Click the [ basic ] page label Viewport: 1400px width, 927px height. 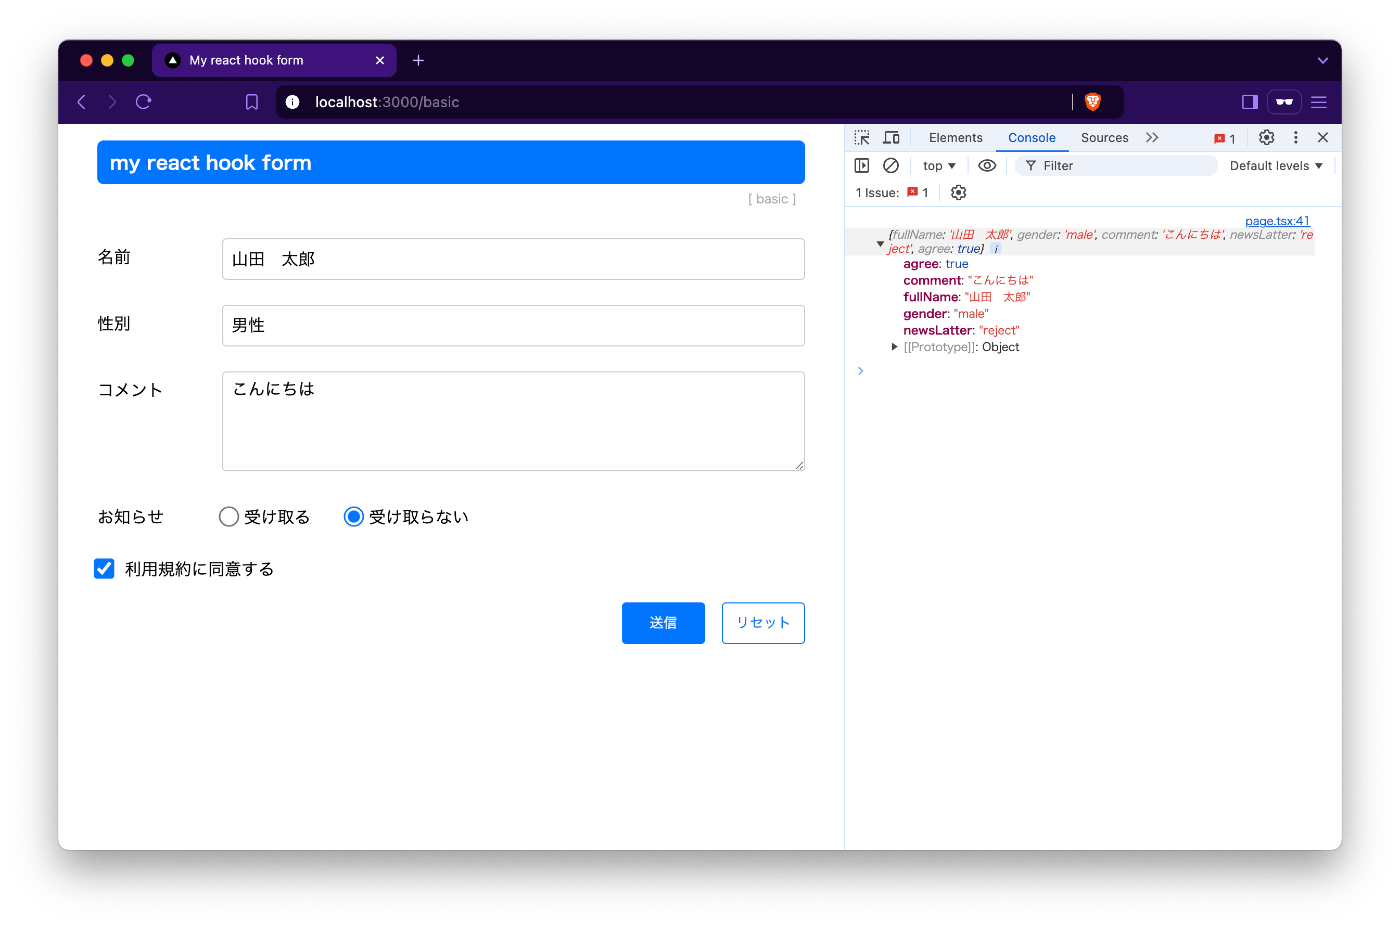[x=772, y=199]
